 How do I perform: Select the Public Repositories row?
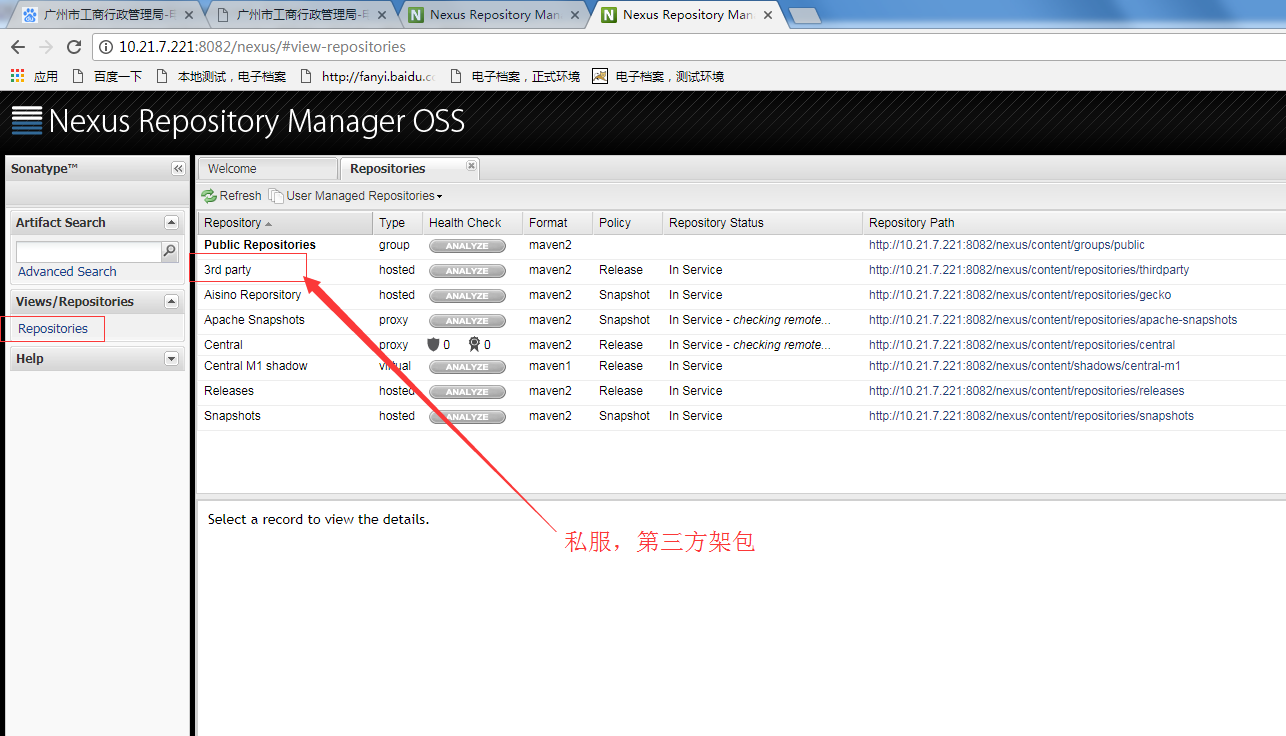[x=741, y=245]
